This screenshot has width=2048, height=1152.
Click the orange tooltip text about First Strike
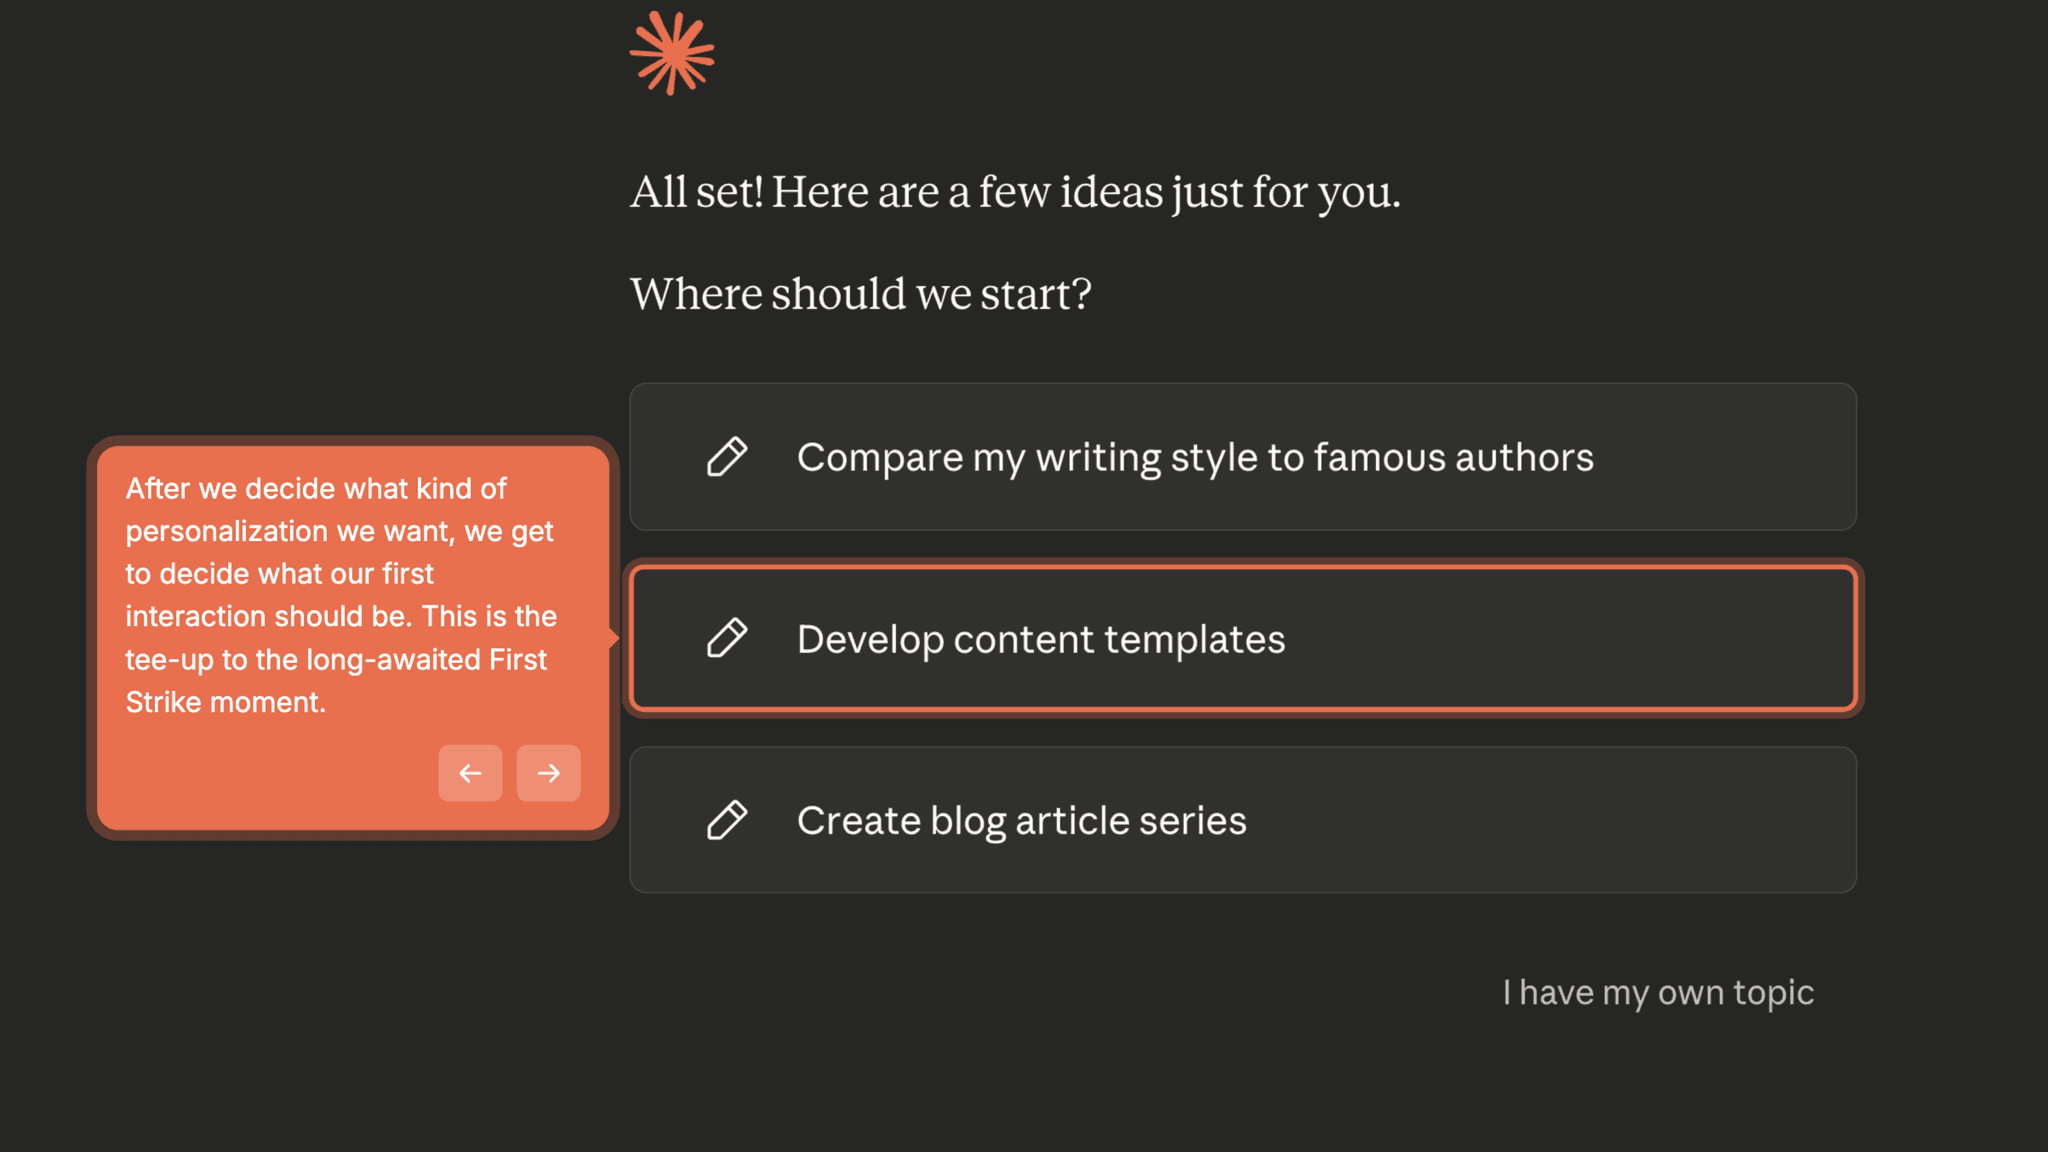click(340, 595)
